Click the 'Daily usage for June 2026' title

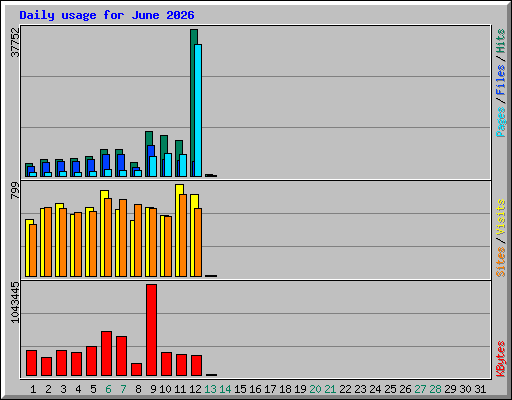(107, 15)
